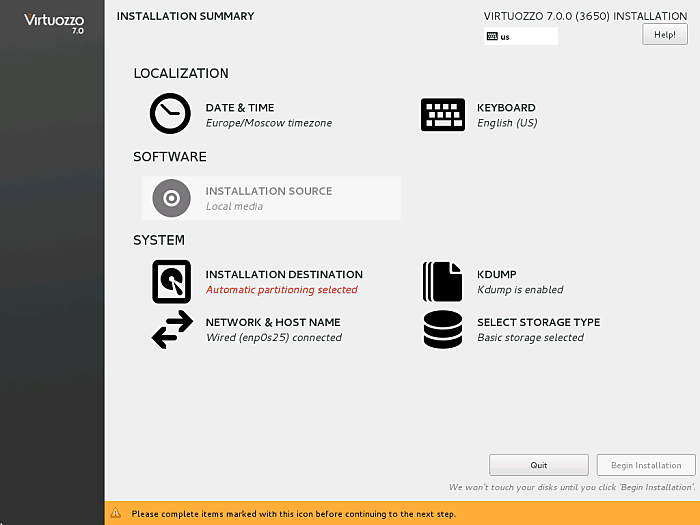Click 'Automatic partitioning selected' red text

pyautogui.click(x=281, y=290)
